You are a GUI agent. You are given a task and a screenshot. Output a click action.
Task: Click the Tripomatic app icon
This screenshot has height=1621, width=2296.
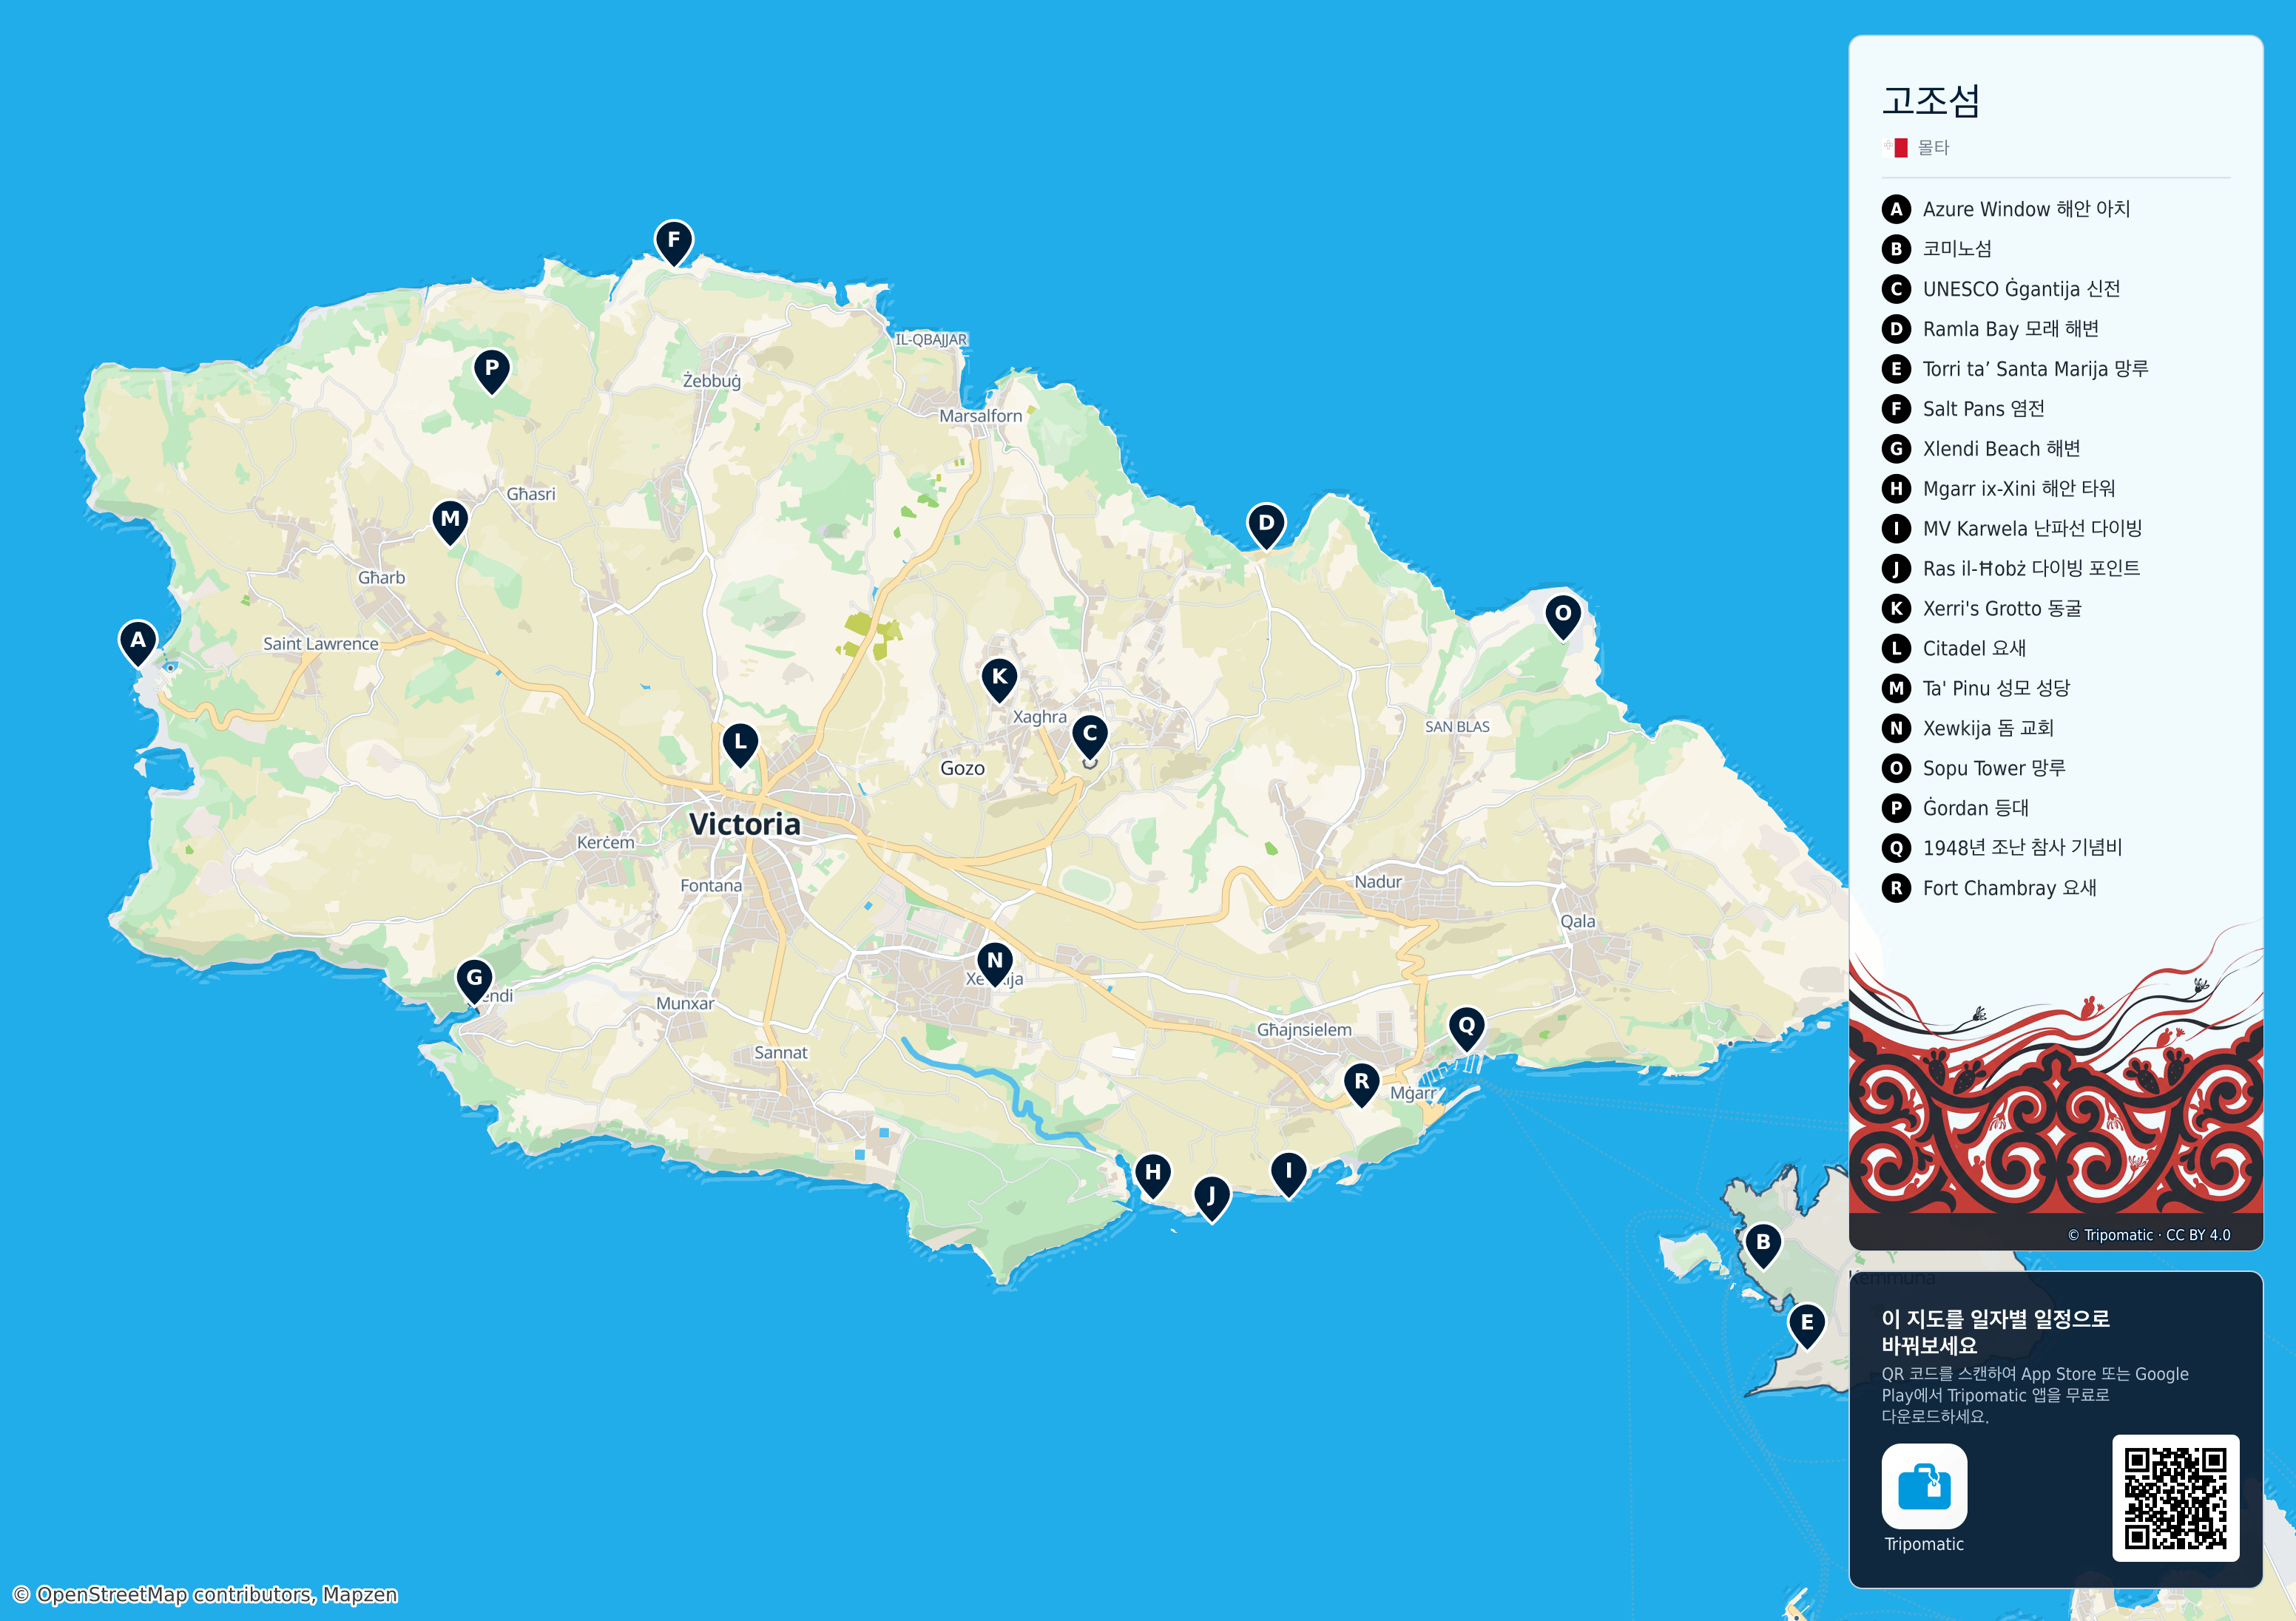coord(1924,1486)
